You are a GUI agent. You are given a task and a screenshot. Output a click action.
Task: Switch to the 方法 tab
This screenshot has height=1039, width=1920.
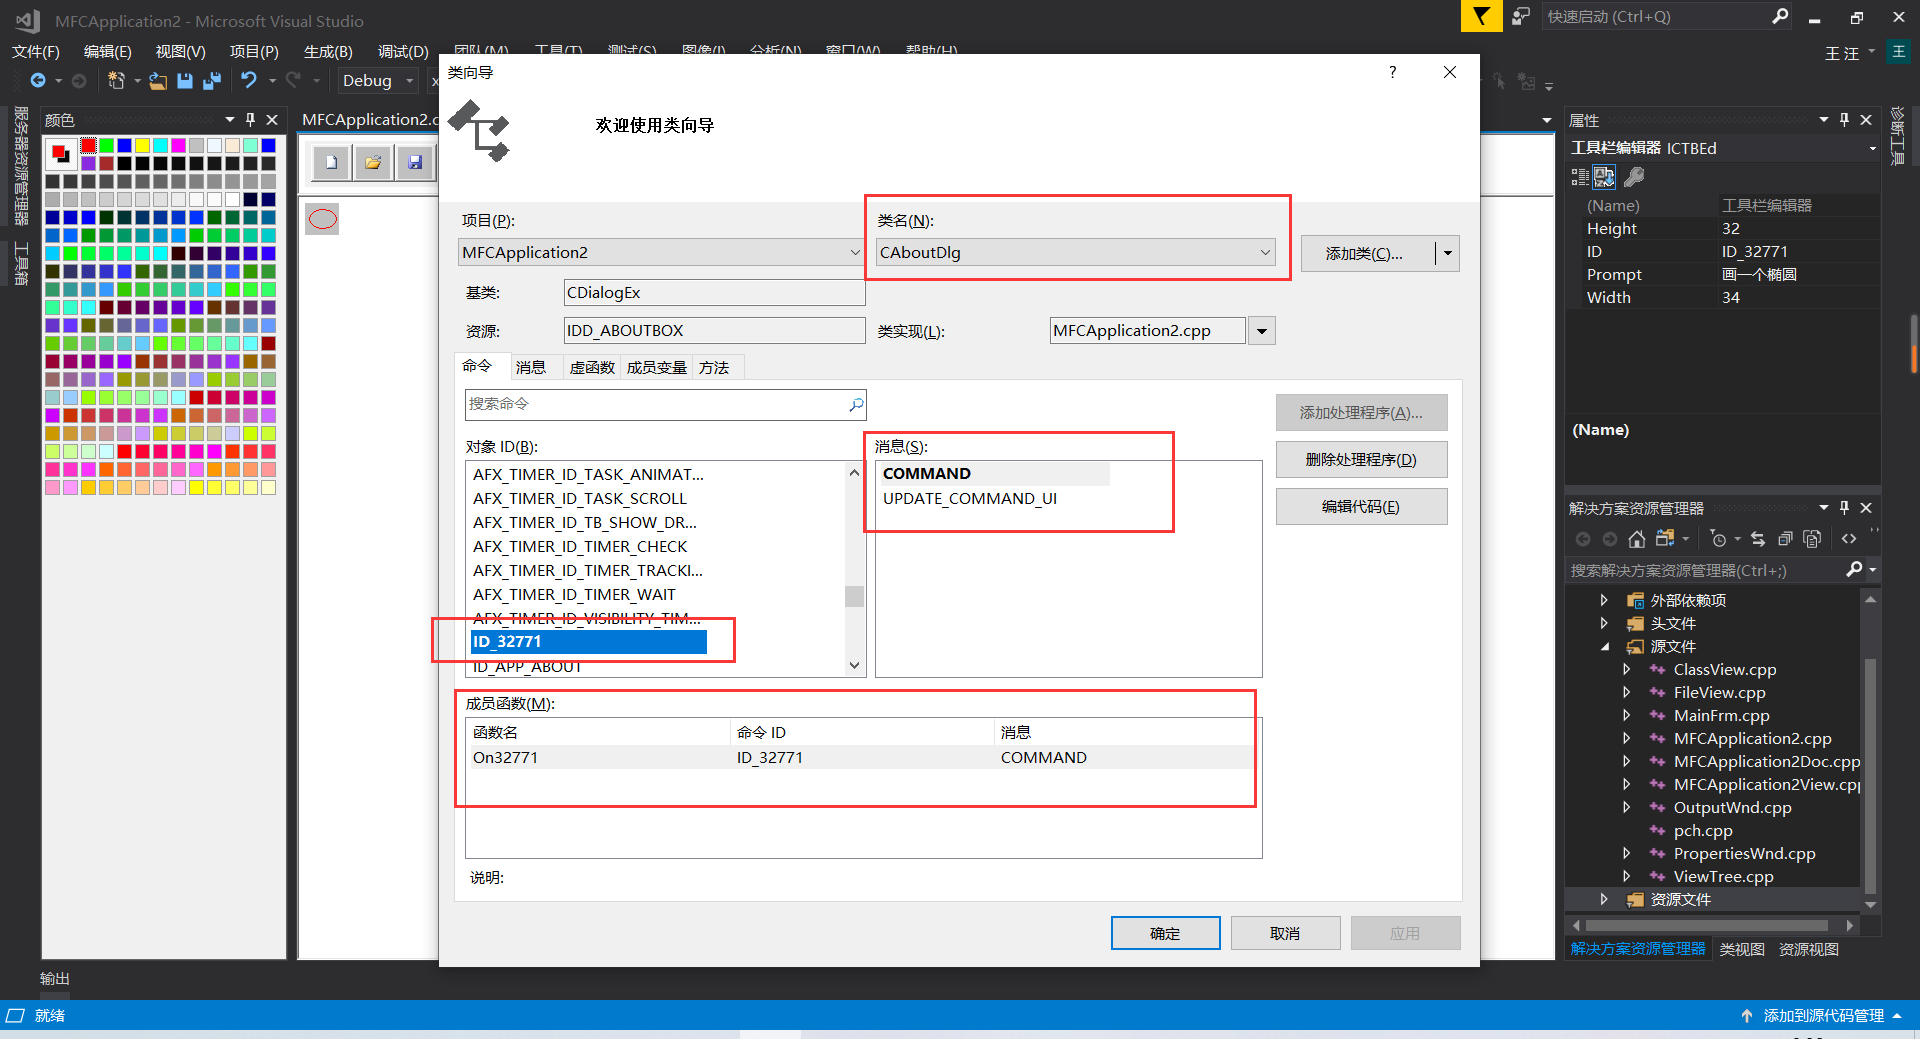point(714,367)
